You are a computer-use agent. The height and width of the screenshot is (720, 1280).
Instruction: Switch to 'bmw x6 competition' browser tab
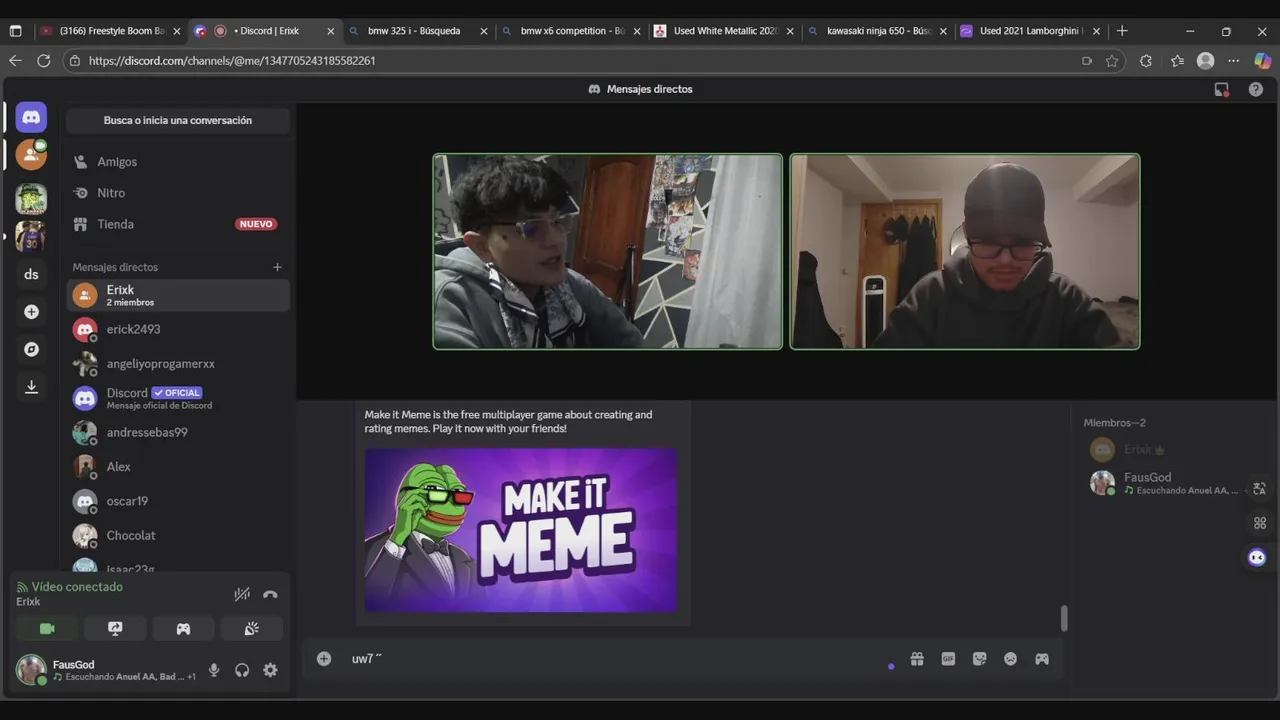click(571, 31)
